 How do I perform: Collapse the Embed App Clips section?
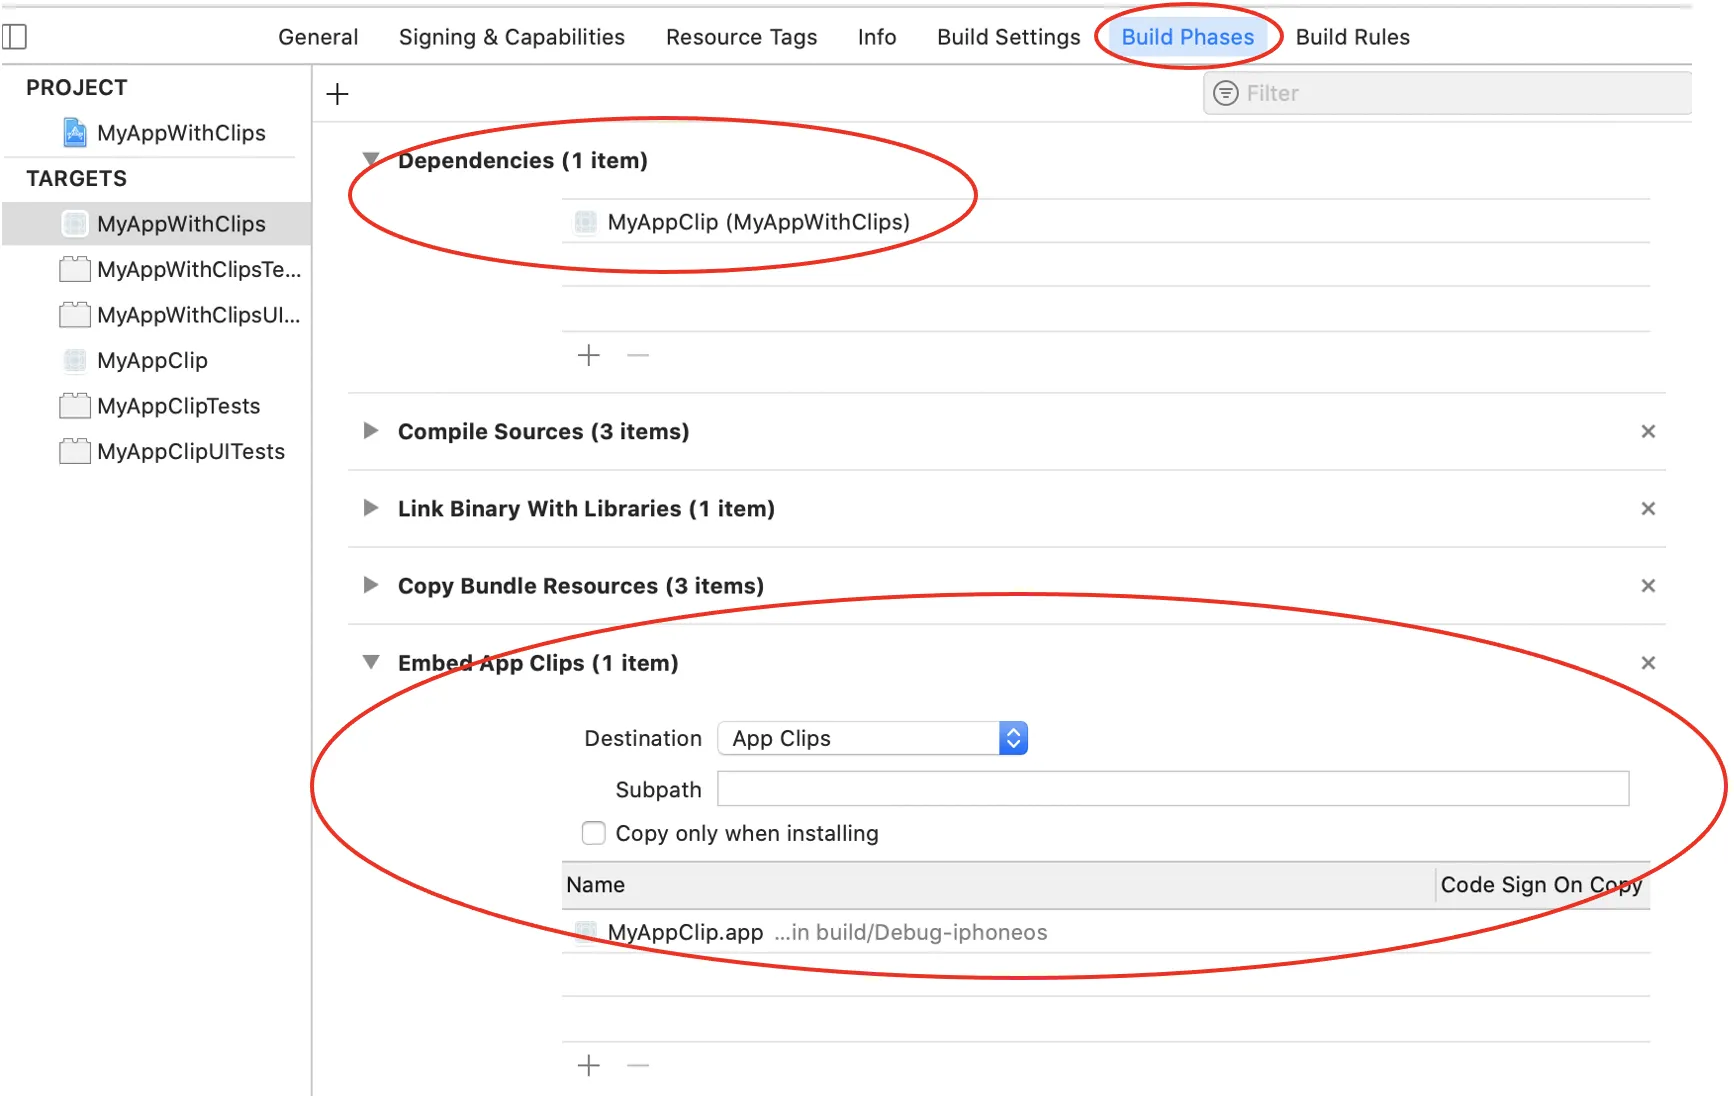(371, 662)
